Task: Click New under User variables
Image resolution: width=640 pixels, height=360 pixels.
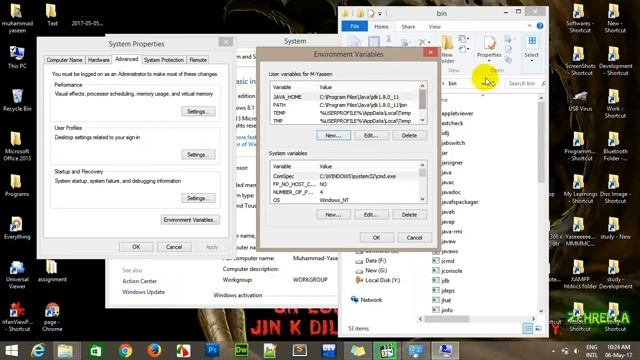Action: pos(333,136)
